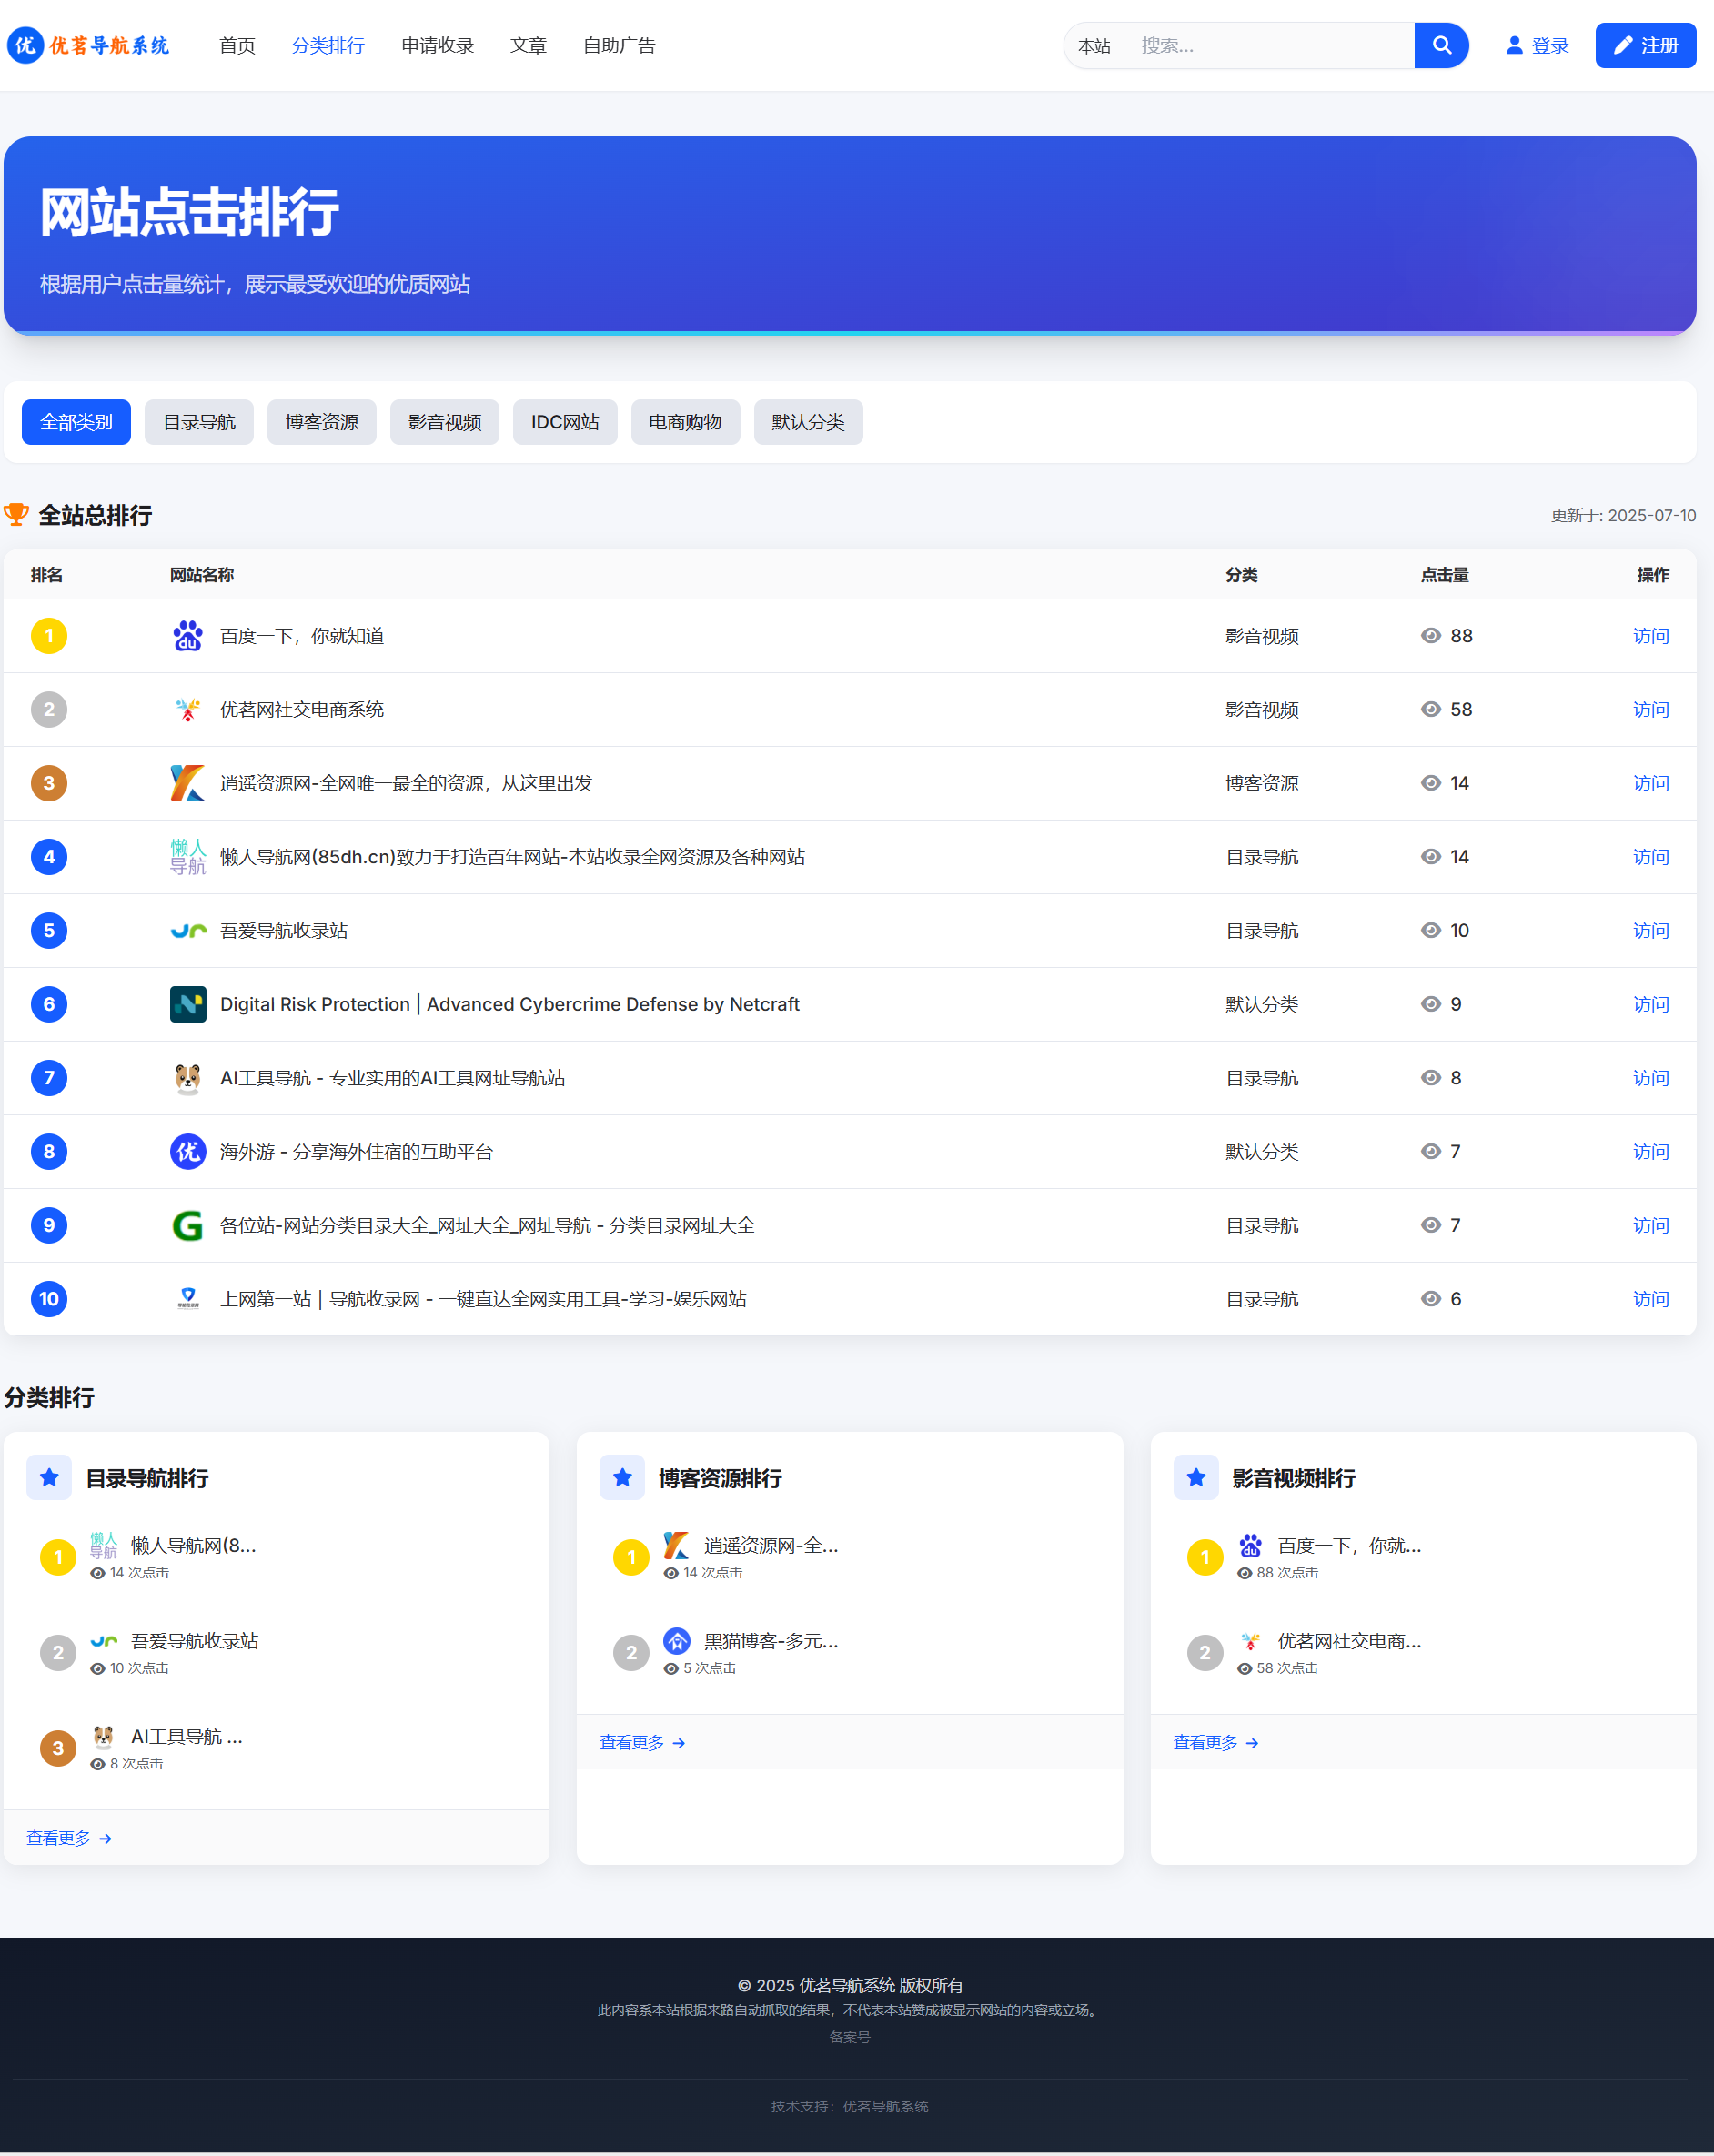Open the 申请收录 menu item

tap(437, 46)
